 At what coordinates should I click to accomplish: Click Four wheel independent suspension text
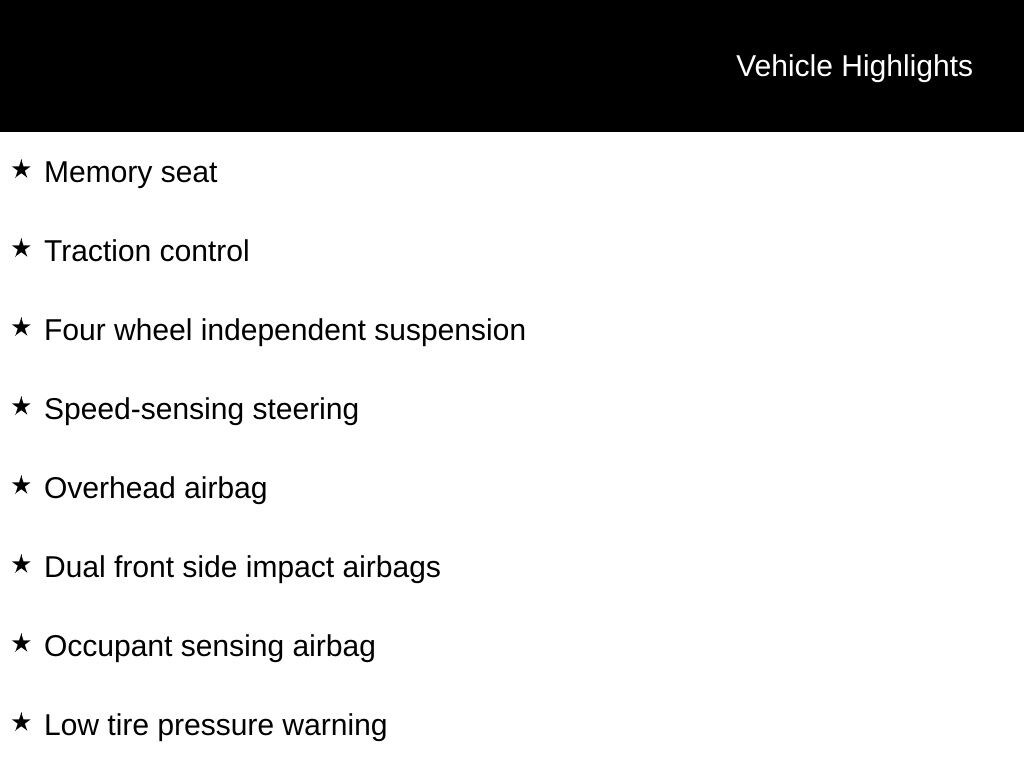285,330
